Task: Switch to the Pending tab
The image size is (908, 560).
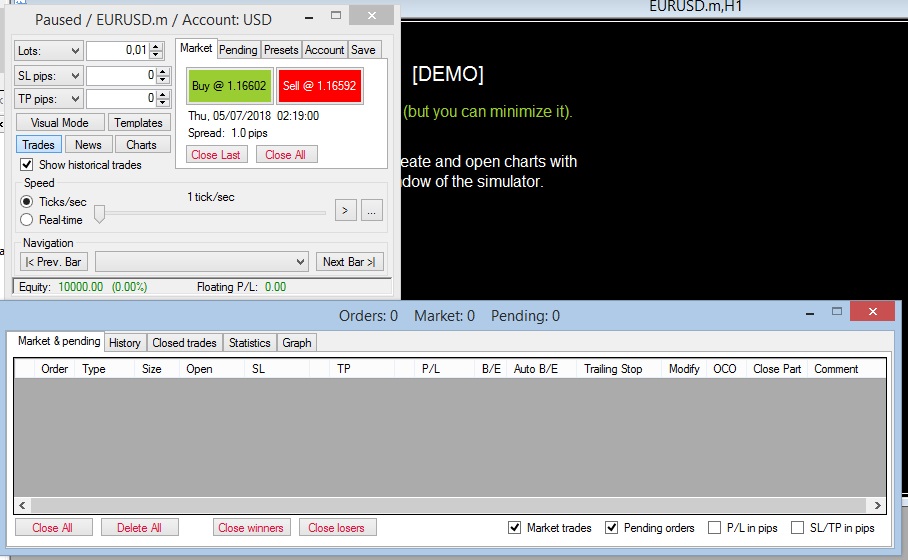Action: point(238,50)
